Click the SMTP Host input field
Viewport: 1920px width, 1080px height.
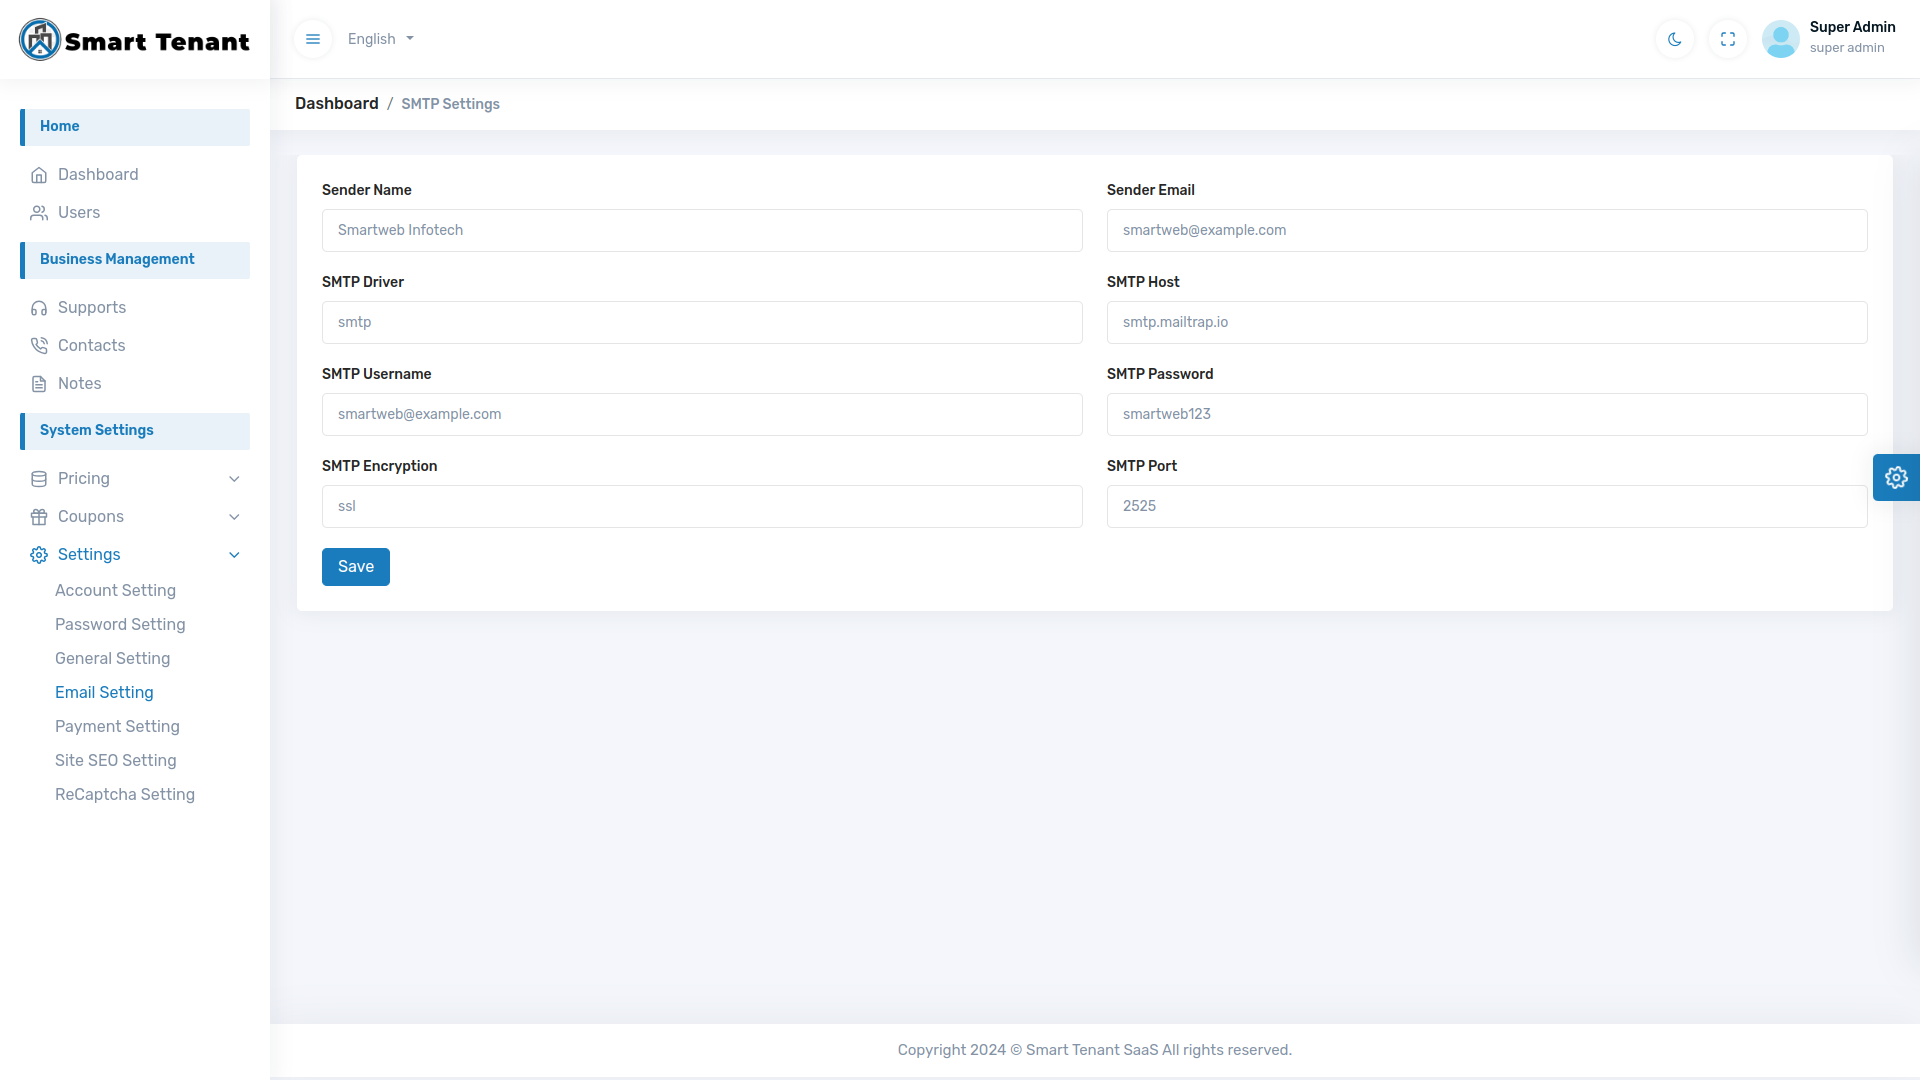1487,322
